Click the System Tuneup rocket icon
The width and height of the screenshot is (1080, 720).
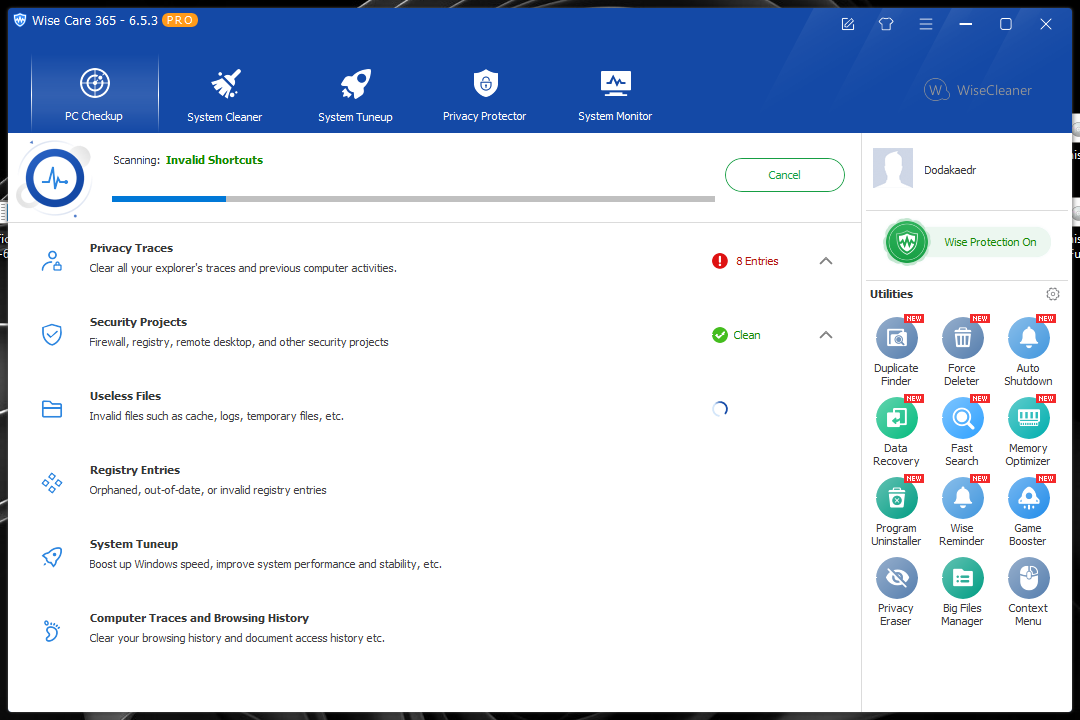[x=52, y=557]
